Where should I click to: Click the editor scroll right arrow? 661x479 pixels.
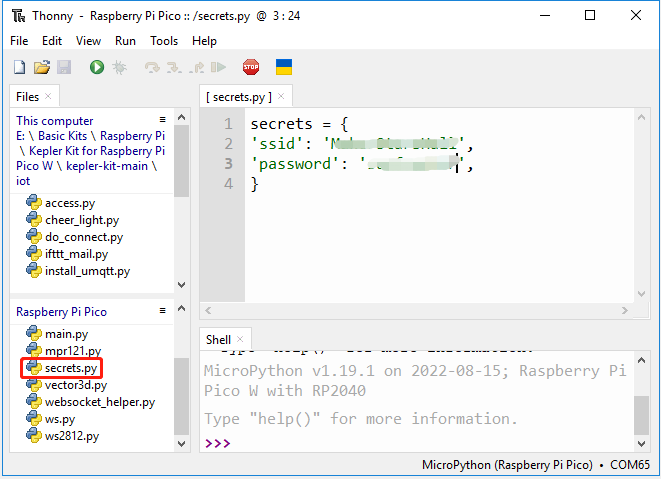pyautogui.click(x=625, y=310)
